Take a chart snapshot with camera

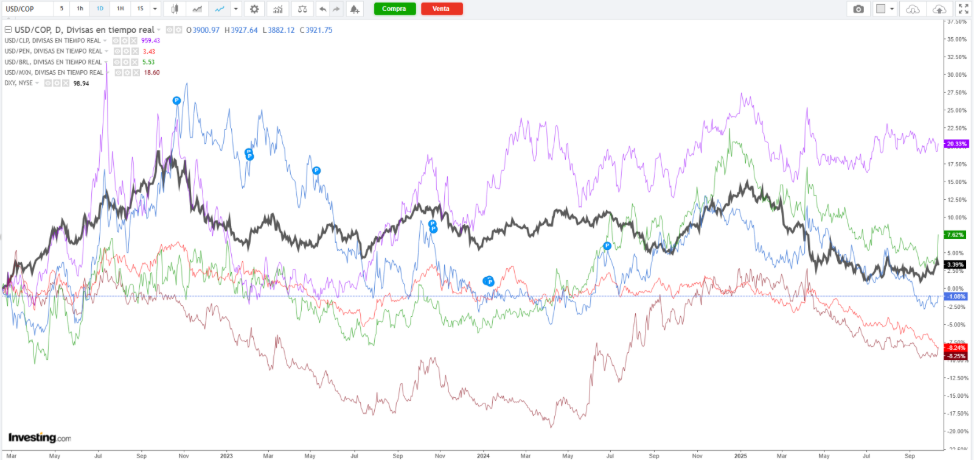858,9
